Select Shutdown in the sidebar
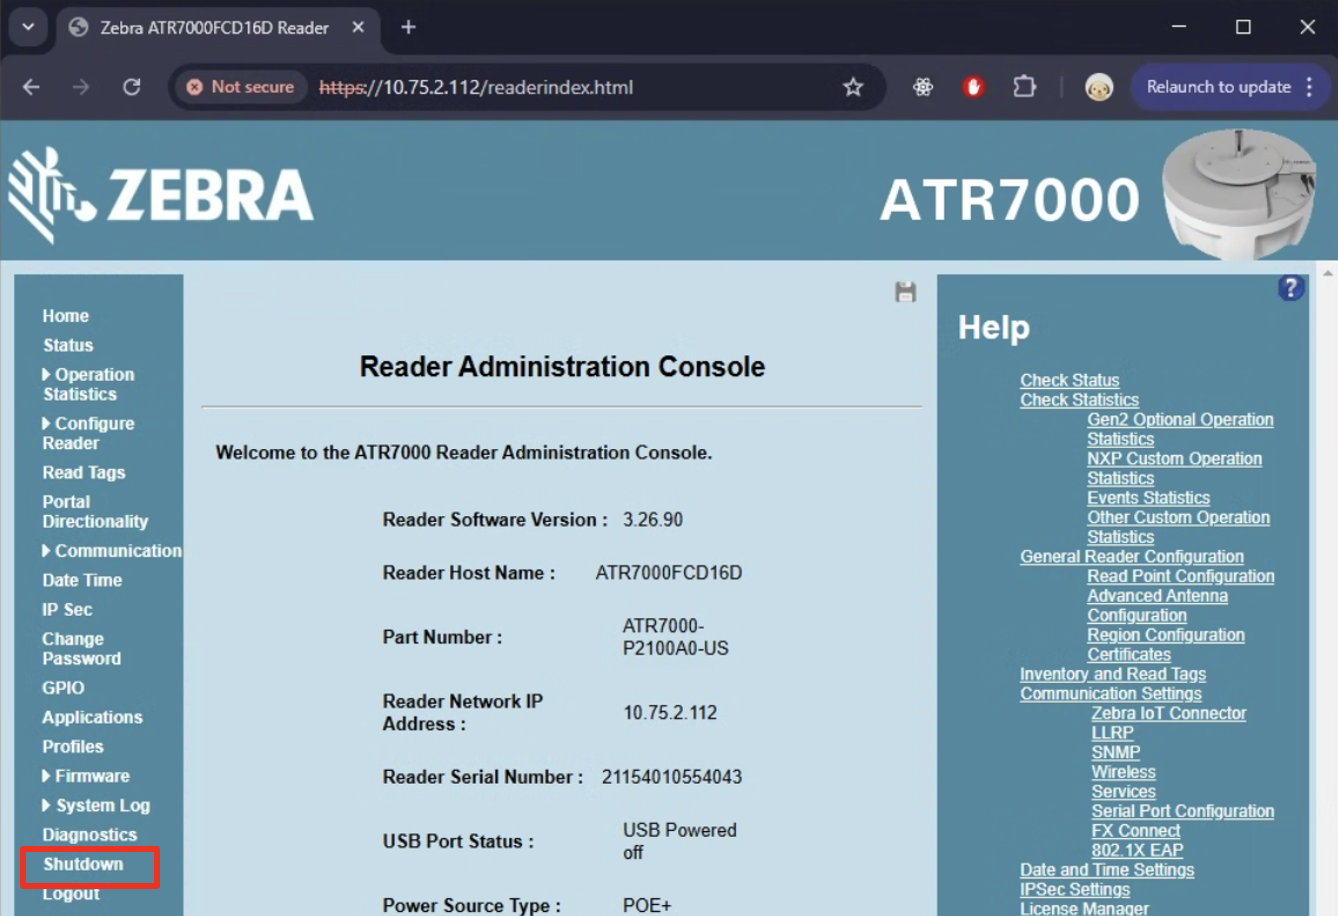Screen dimensions: 1338x916 pos(83,864)
